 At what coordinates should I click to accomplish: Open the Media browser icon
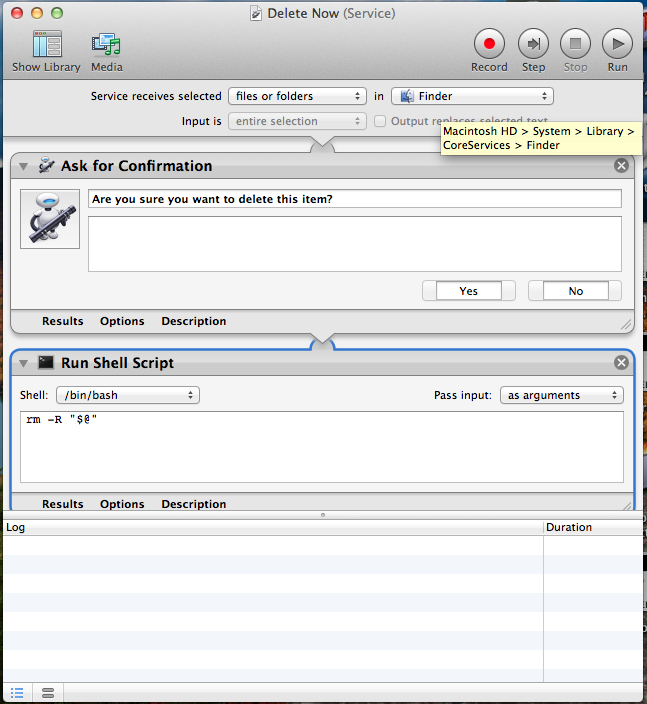click(106, 44)
